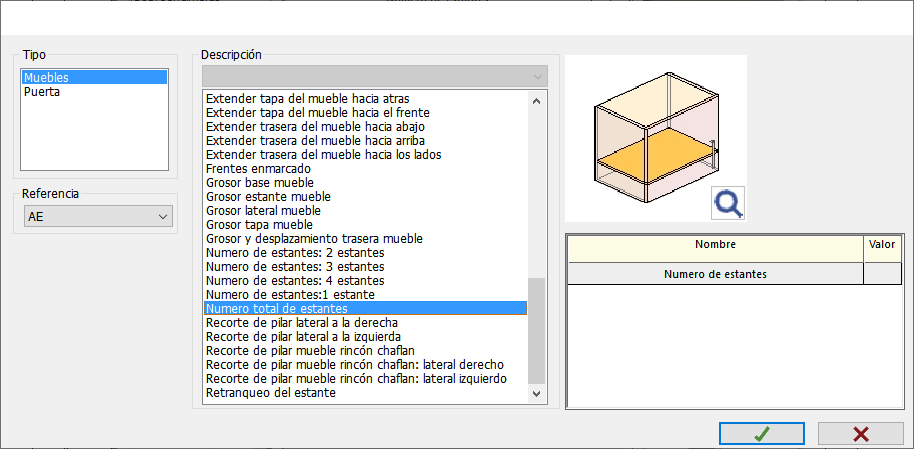The image size is (914, 449).
Task: Select 'rincón chaflan: lateral derecho' entry
Action: coord(365,364)
